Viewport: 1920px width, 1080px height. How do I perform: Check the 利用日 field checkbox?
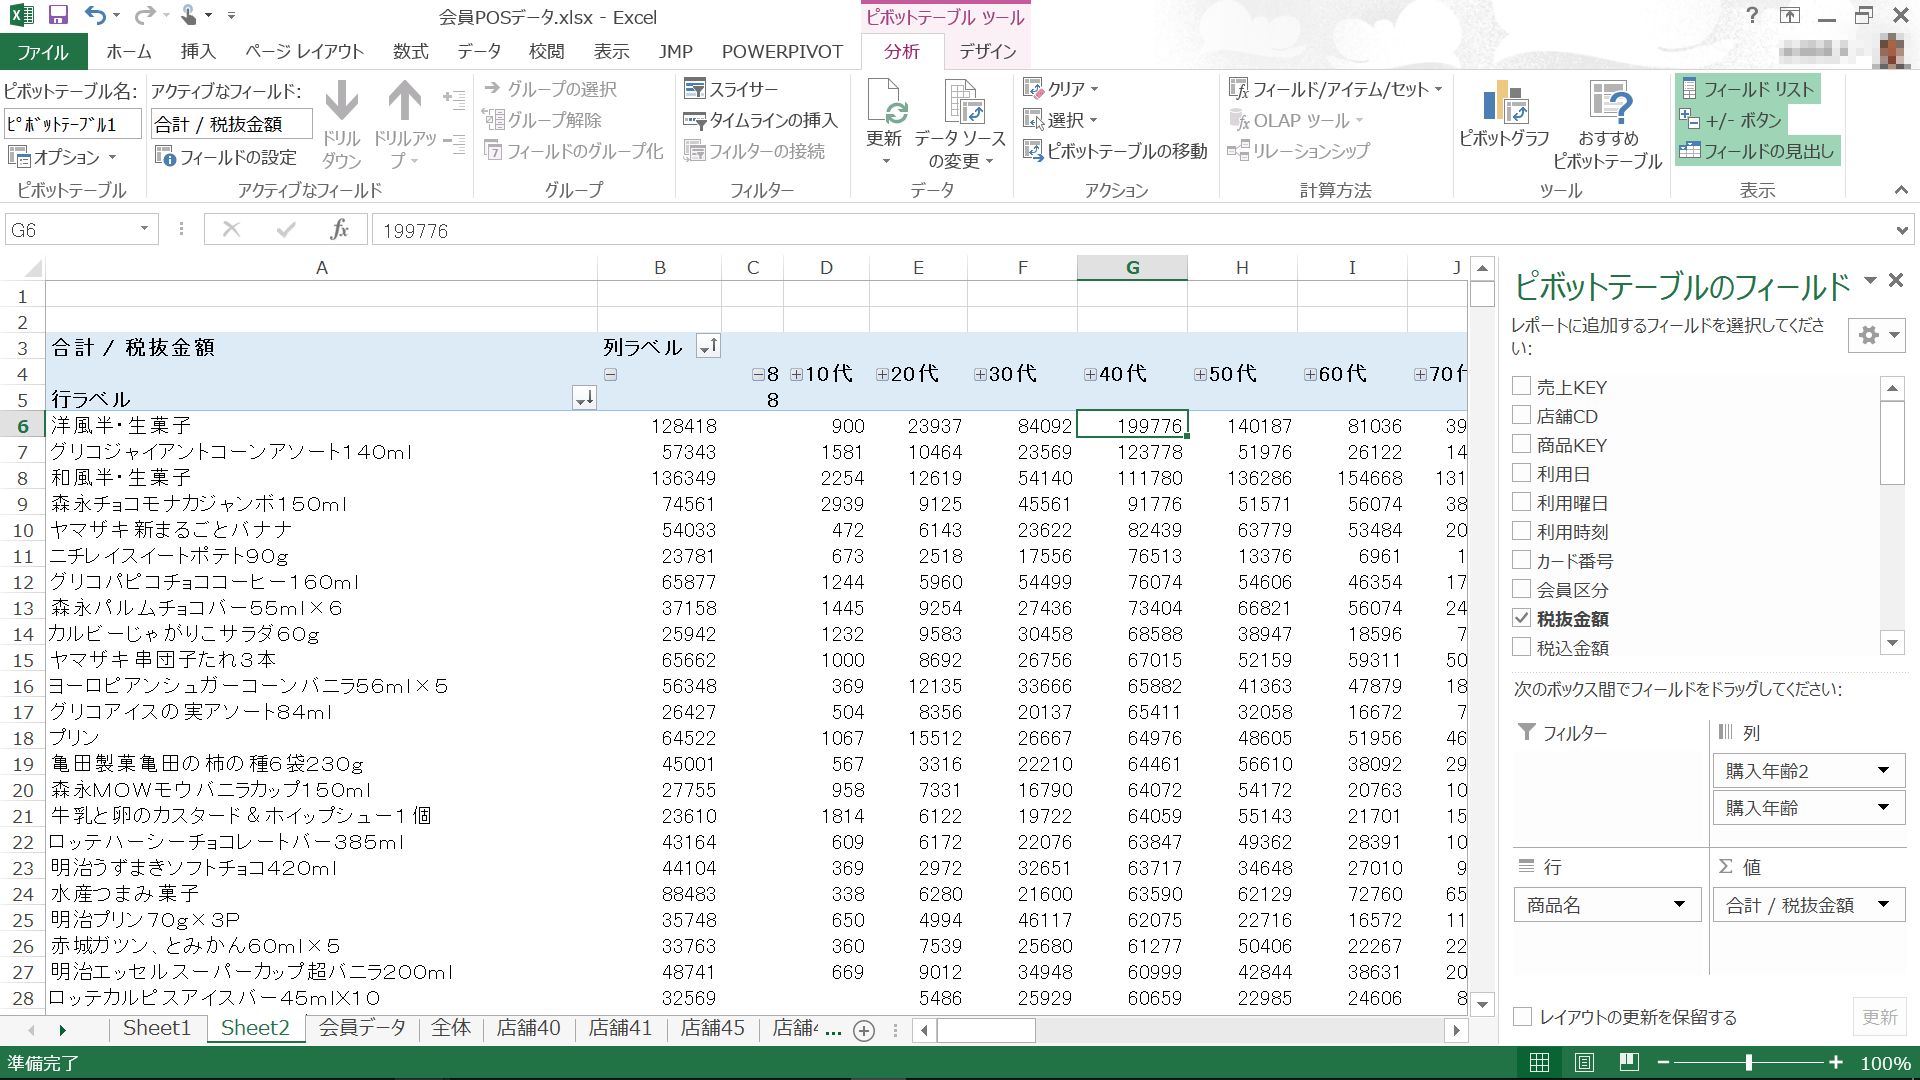pos(1521,473)
